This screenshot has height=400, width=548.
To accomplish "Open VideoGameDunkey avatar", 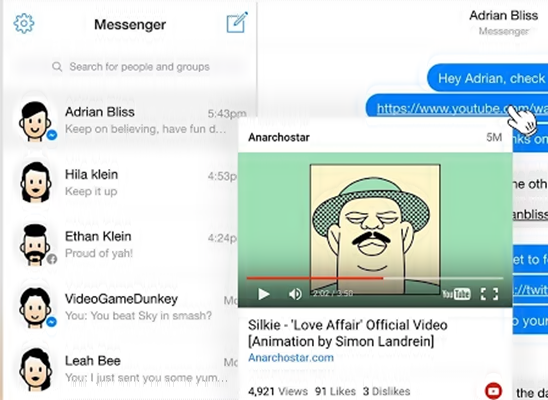I will point(35,307).
